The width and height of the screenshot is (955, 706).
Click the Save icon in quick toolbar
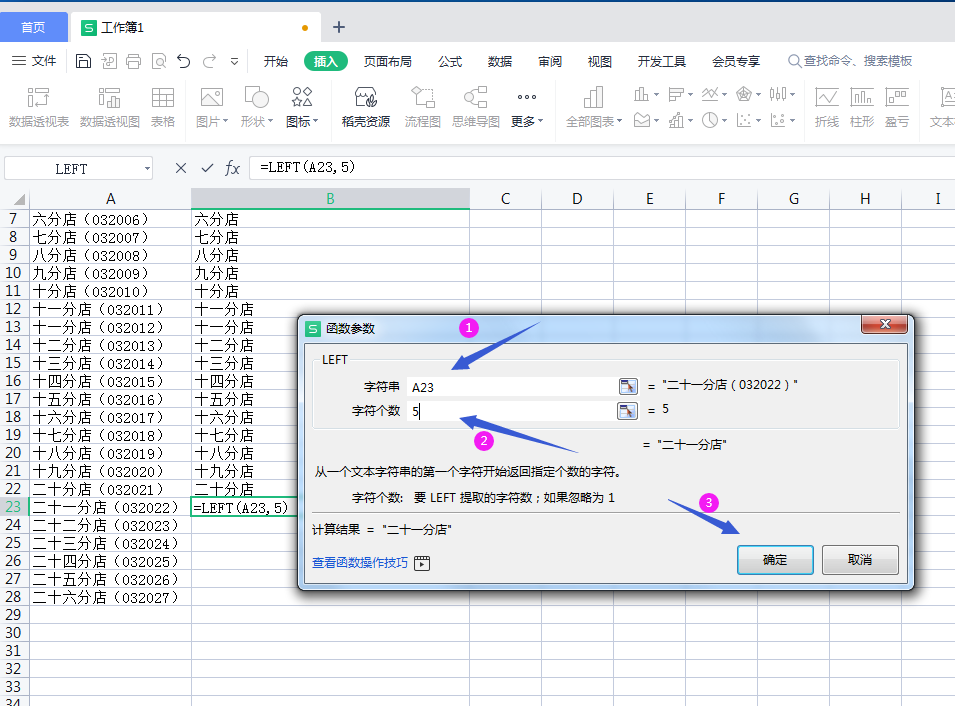tap(83, 61)
